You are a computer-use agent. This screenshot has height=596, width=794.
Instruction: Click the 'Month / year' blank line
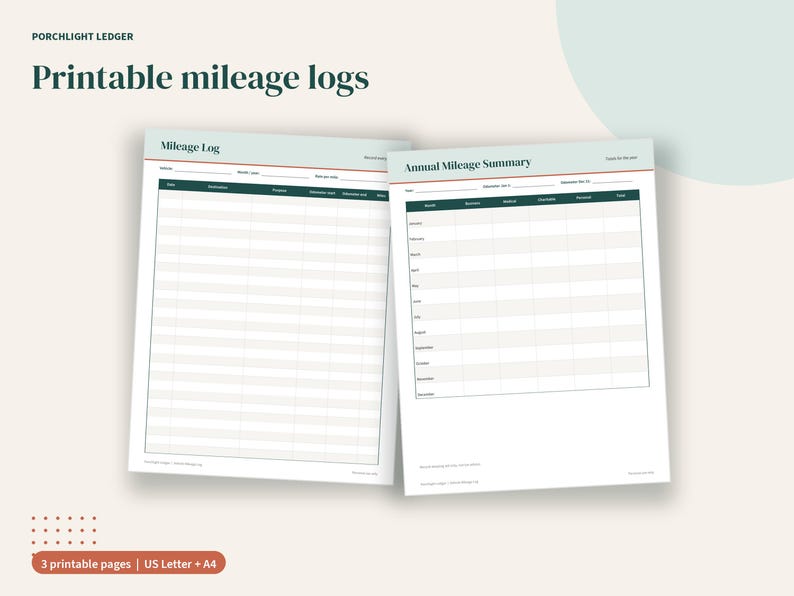[x=285, y=176]
